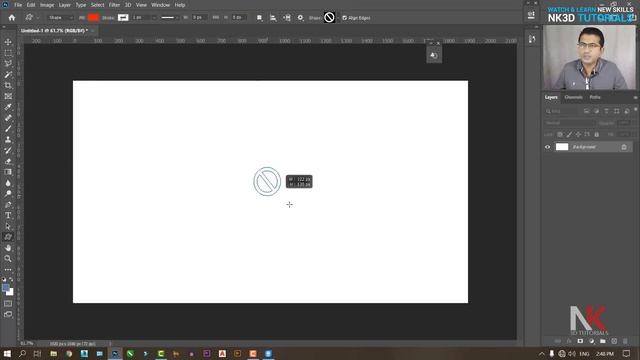The width and height of the screenshot is (640, 360).
Task: Open the stroke width dropdown
Action: [x=153, y=18]
